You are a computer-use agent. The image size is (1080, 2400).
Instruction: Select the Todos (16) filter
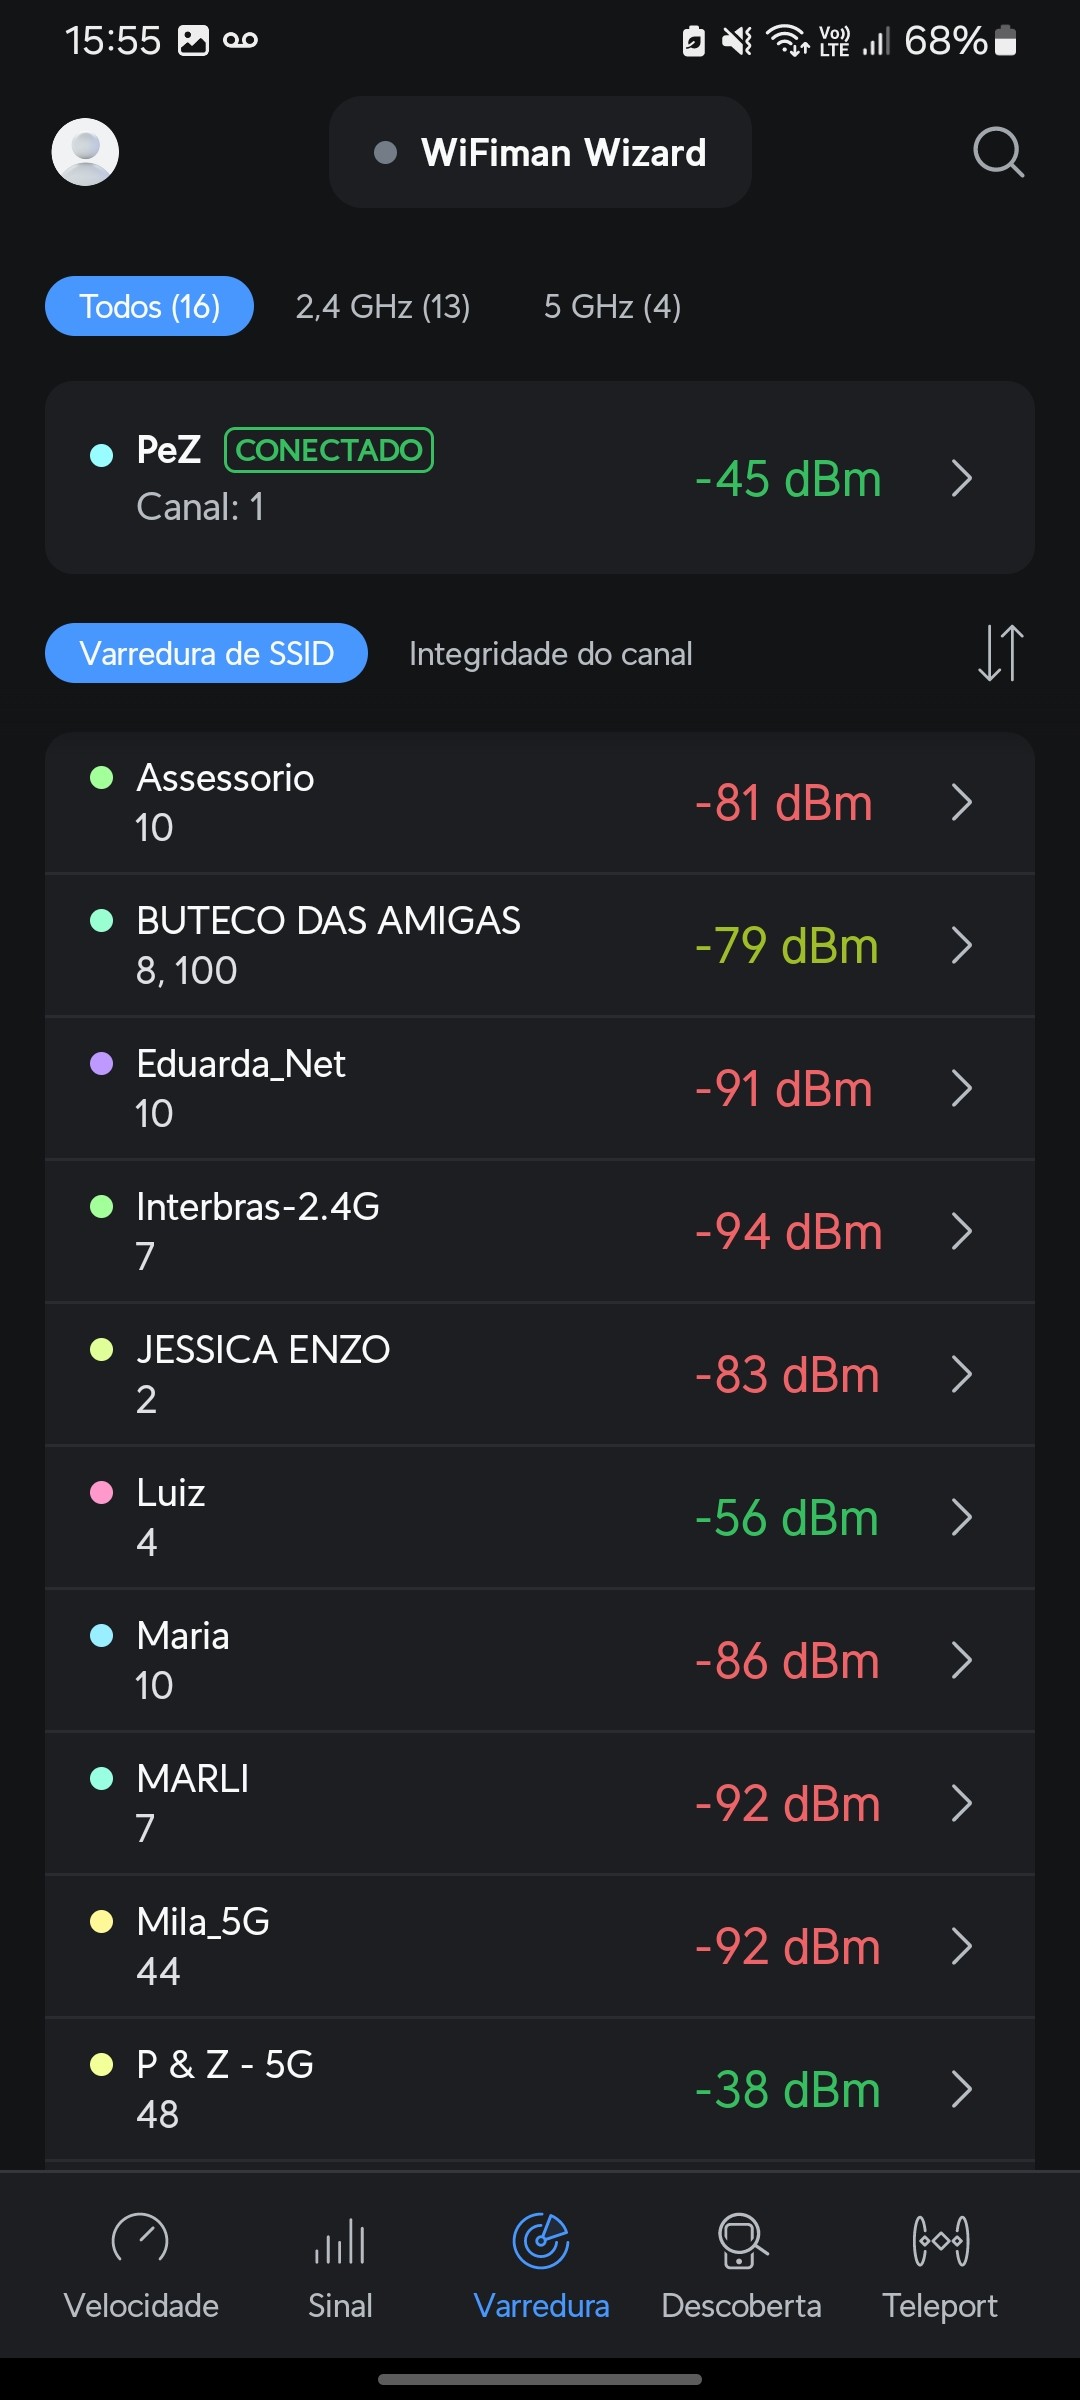pyautogui.click(x=149, y=306)
